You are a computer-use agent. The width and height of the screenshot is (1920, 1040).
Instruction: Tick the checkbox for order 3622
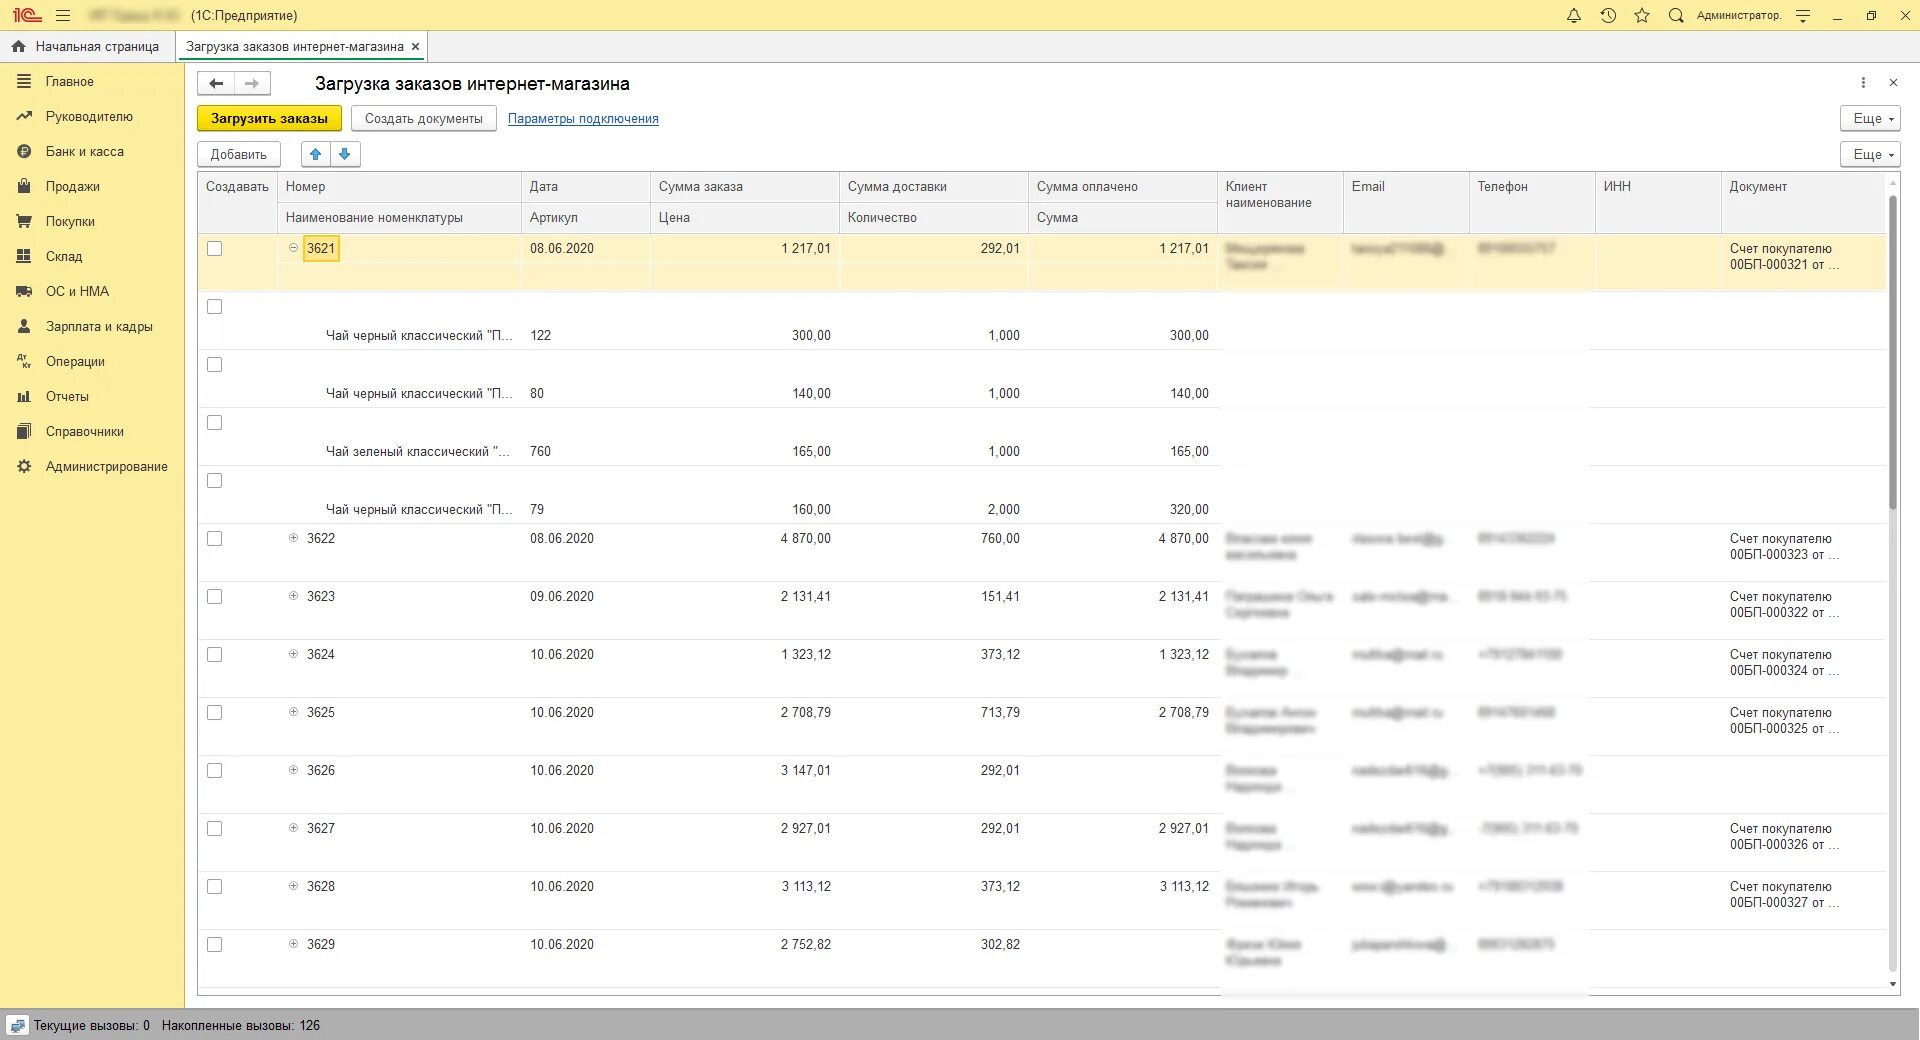[x=214, y=539]
